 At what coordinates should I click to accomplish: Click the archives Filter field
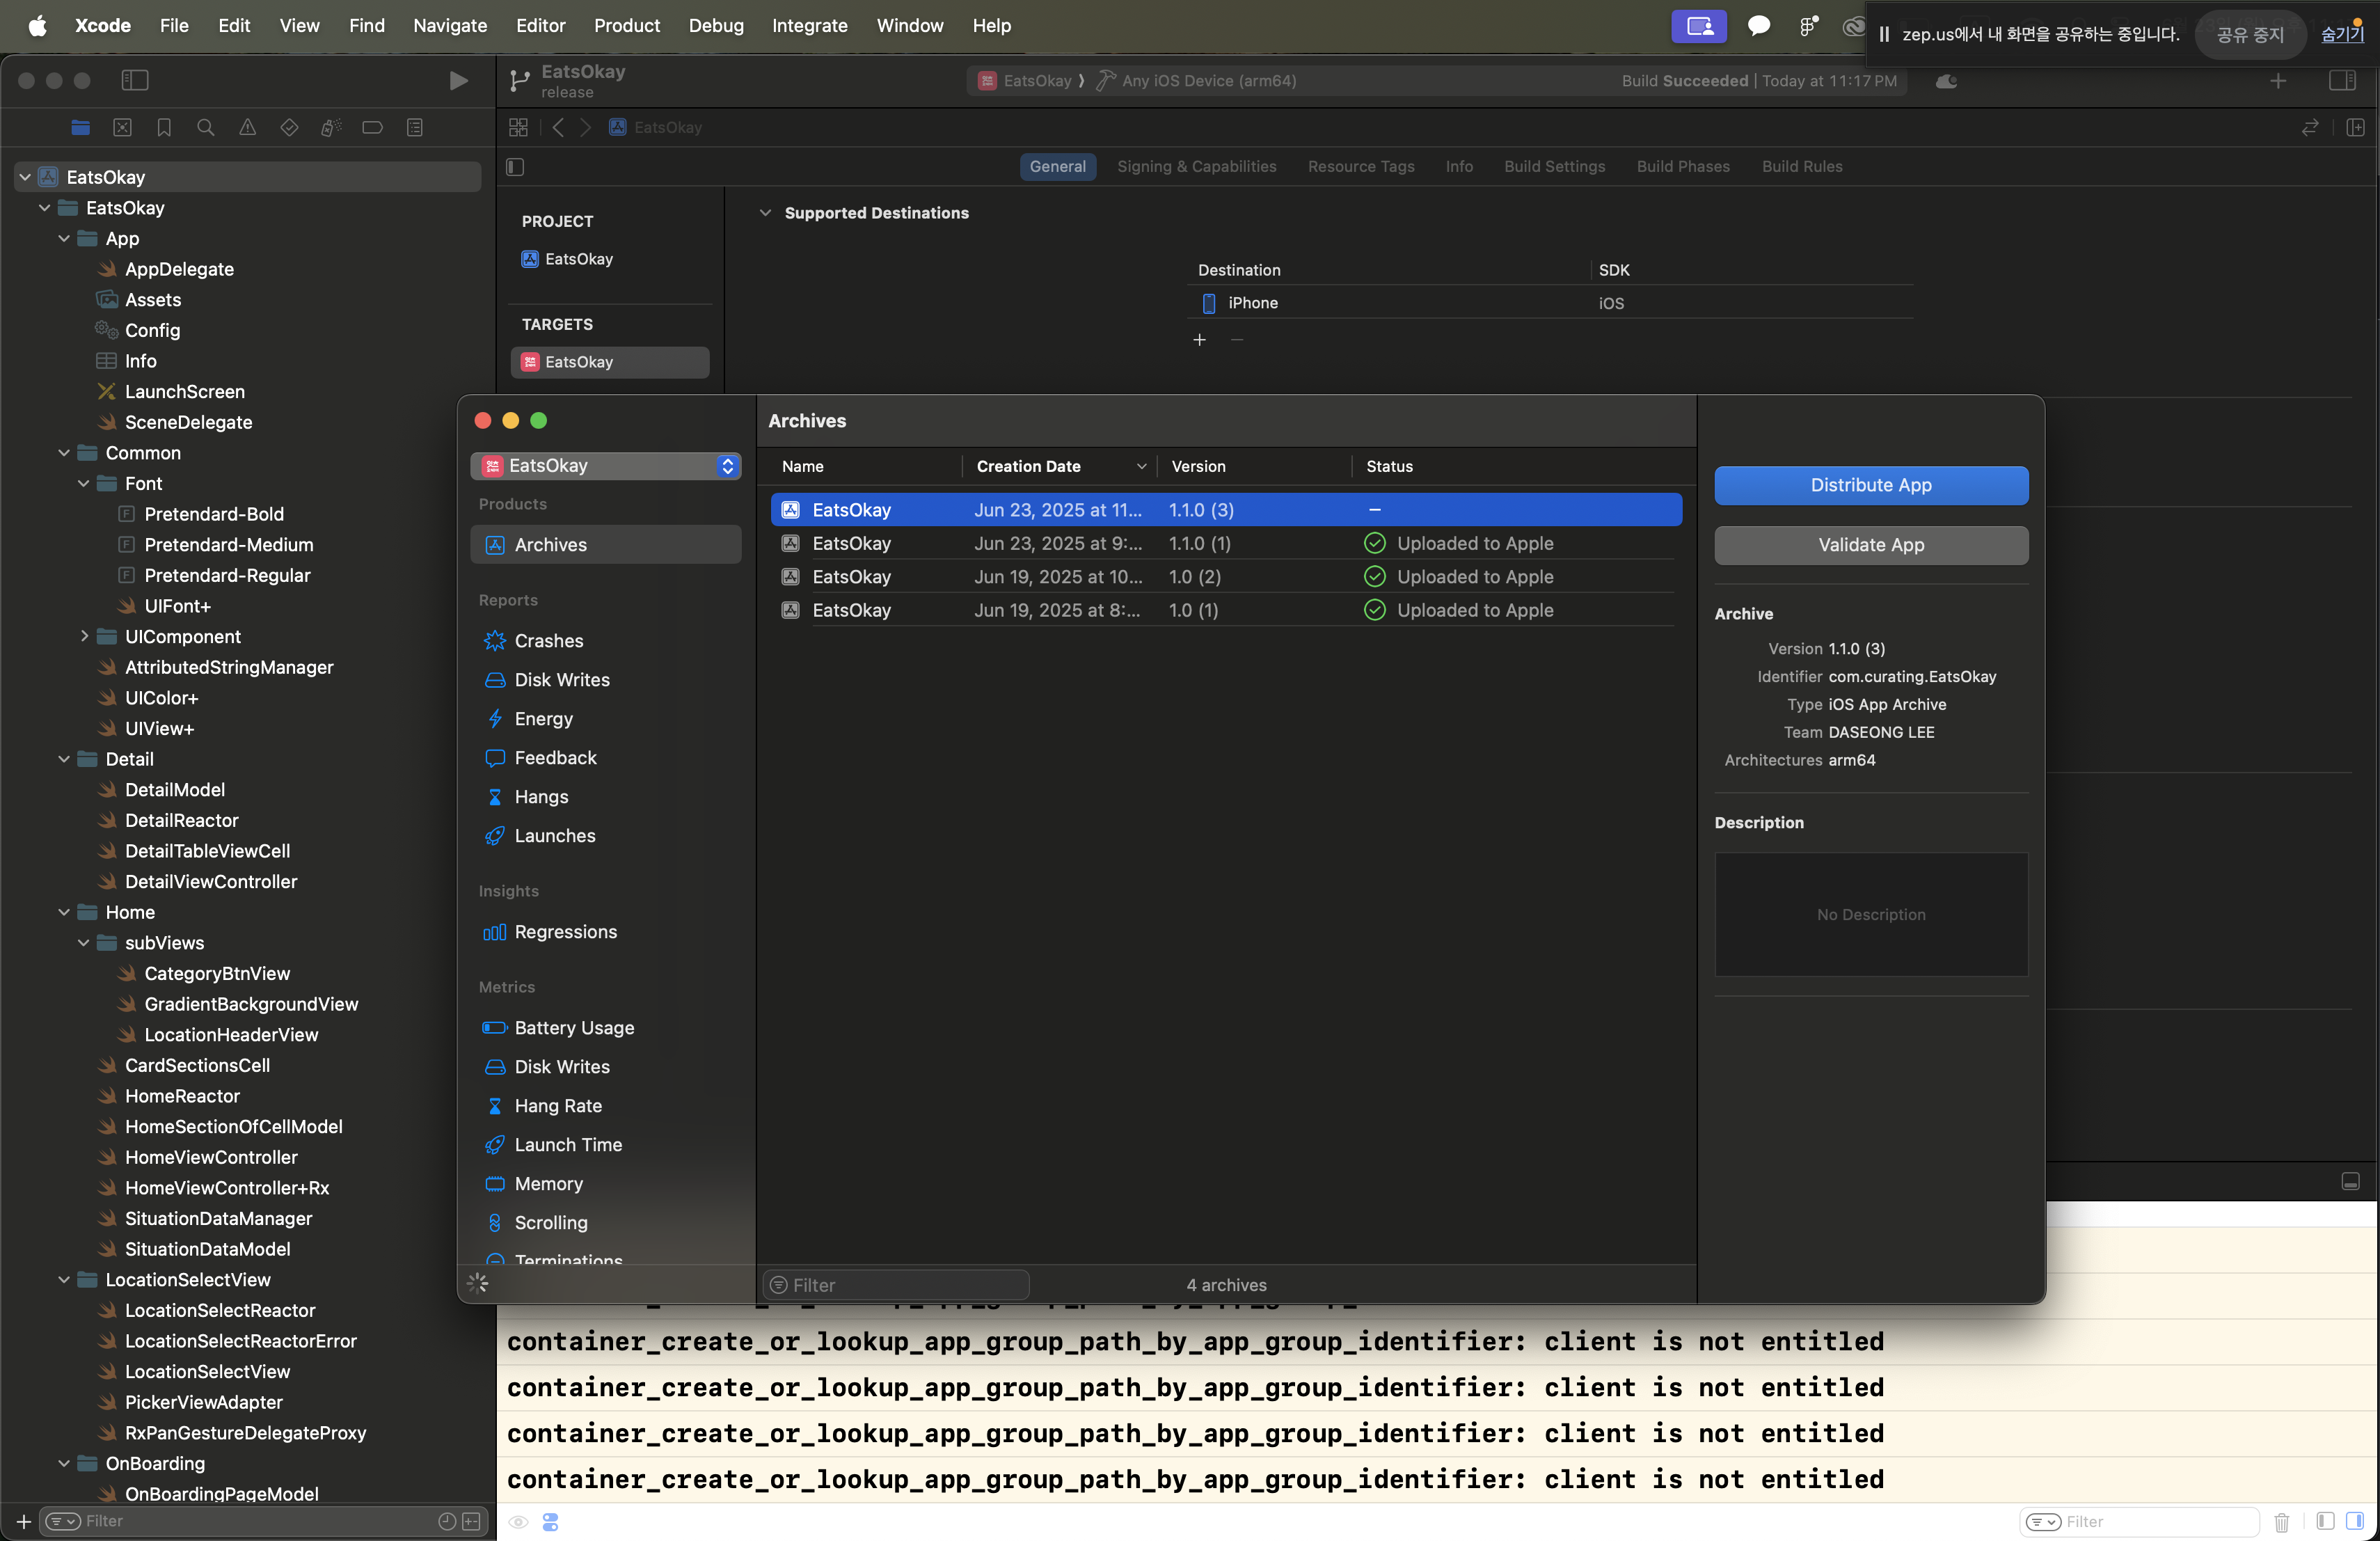900,1285
